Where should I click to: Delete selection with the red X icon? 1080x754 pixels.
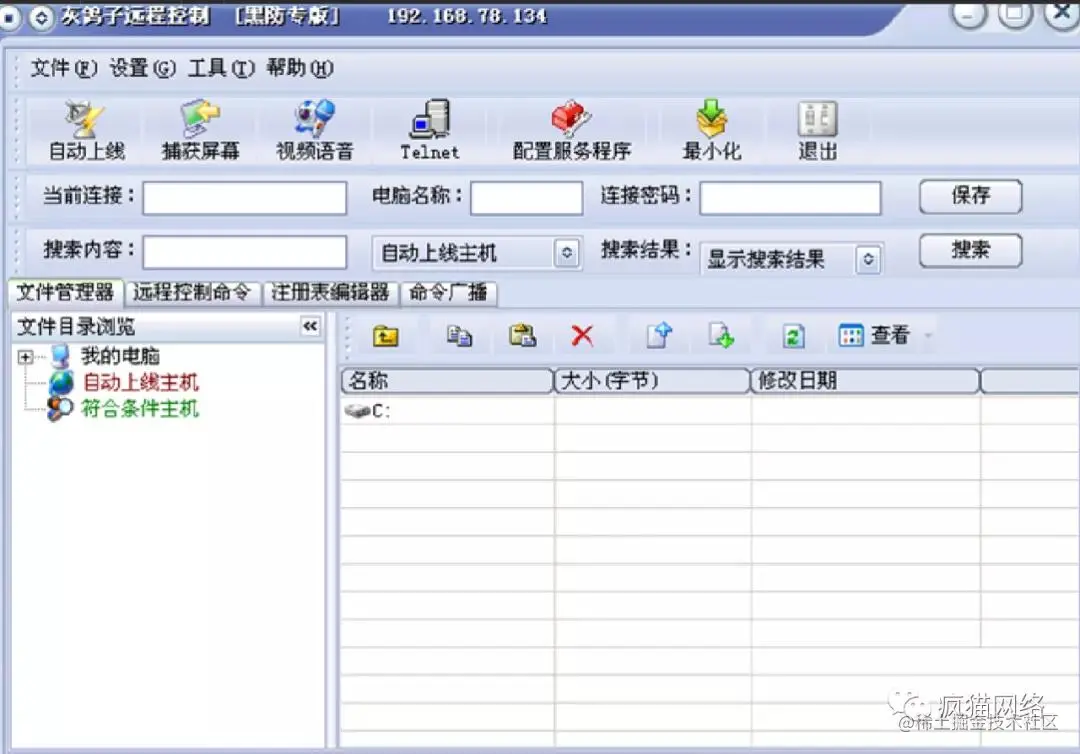pyautogui.click(x=583, y=336)
